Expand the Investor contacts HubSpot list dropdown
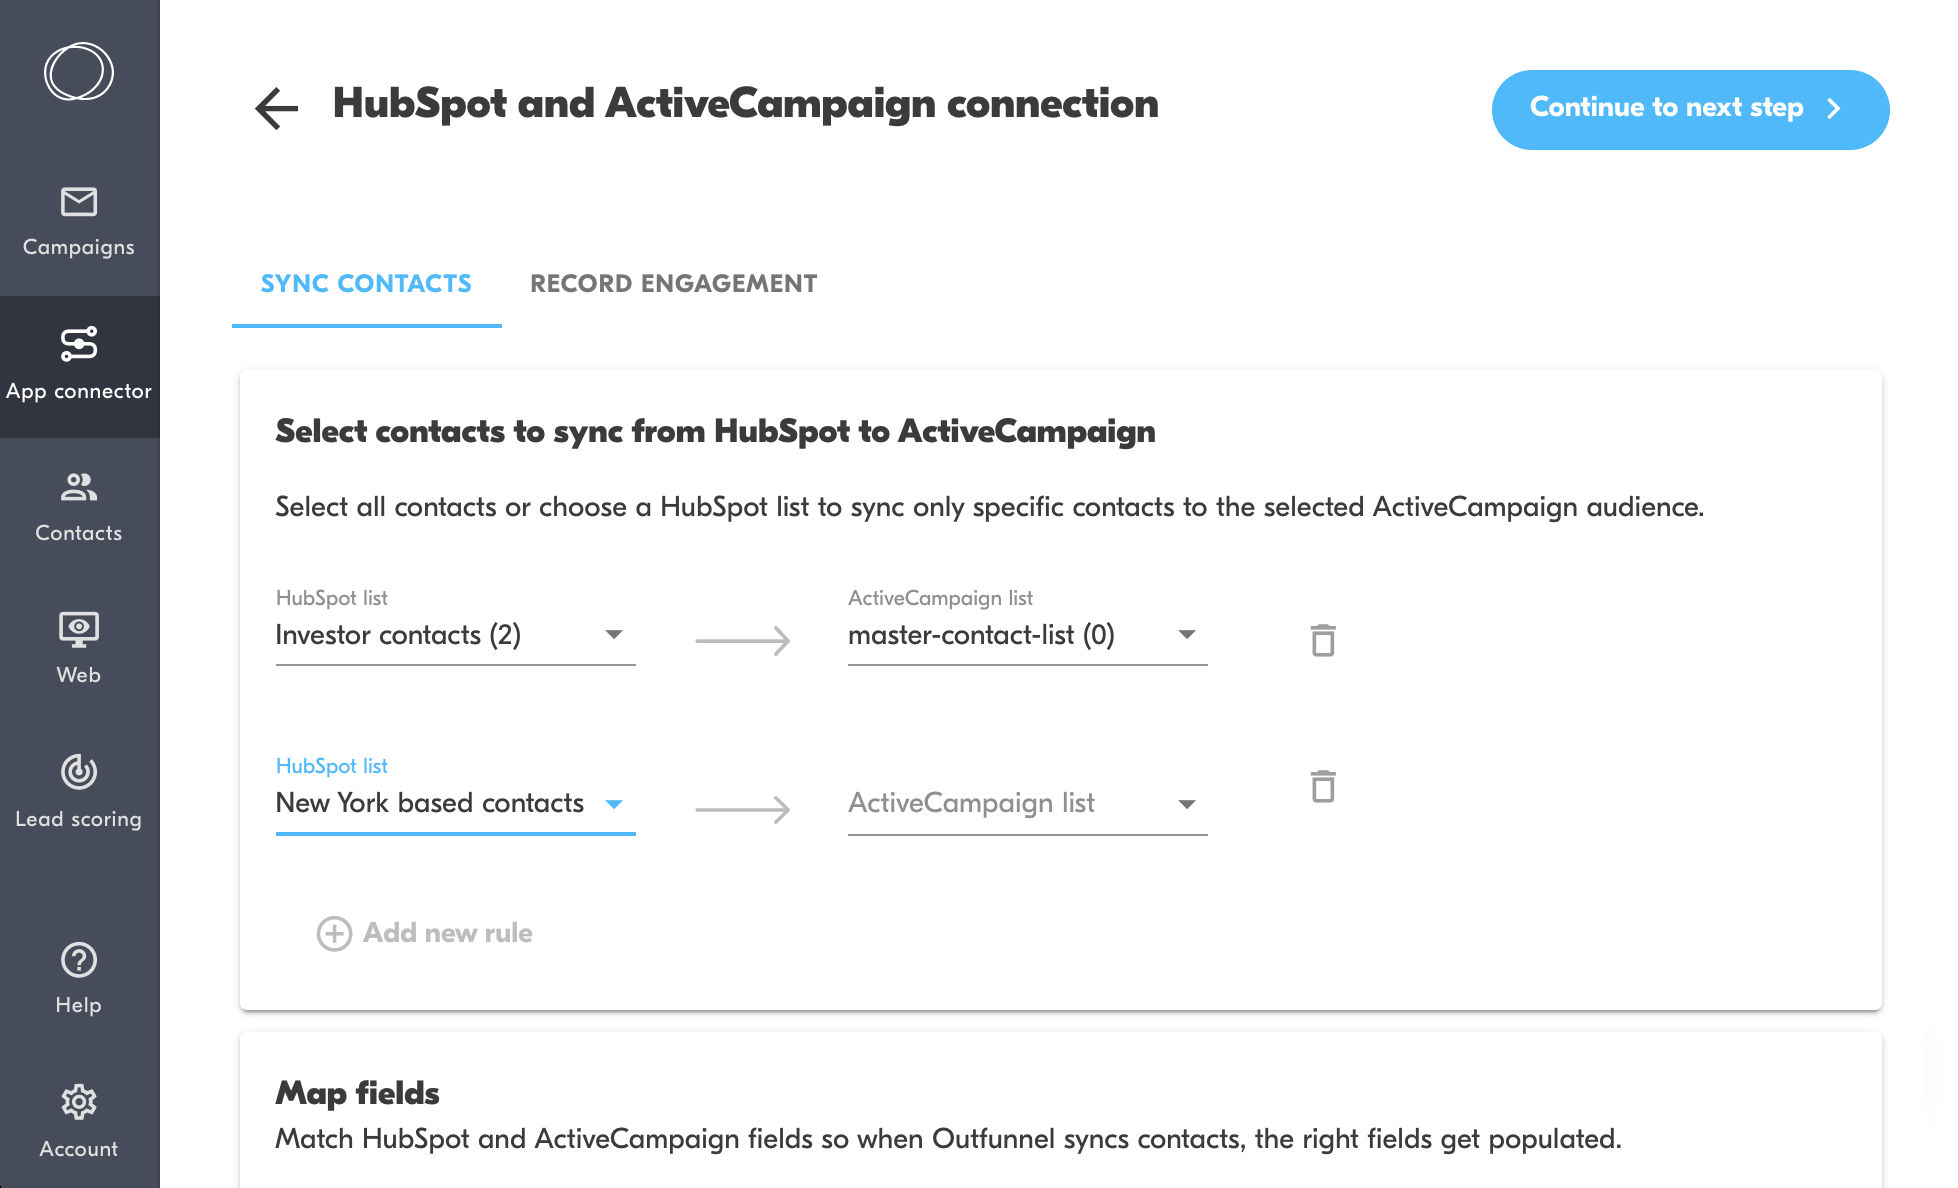 pyautogui.click(x=614, y=635)
